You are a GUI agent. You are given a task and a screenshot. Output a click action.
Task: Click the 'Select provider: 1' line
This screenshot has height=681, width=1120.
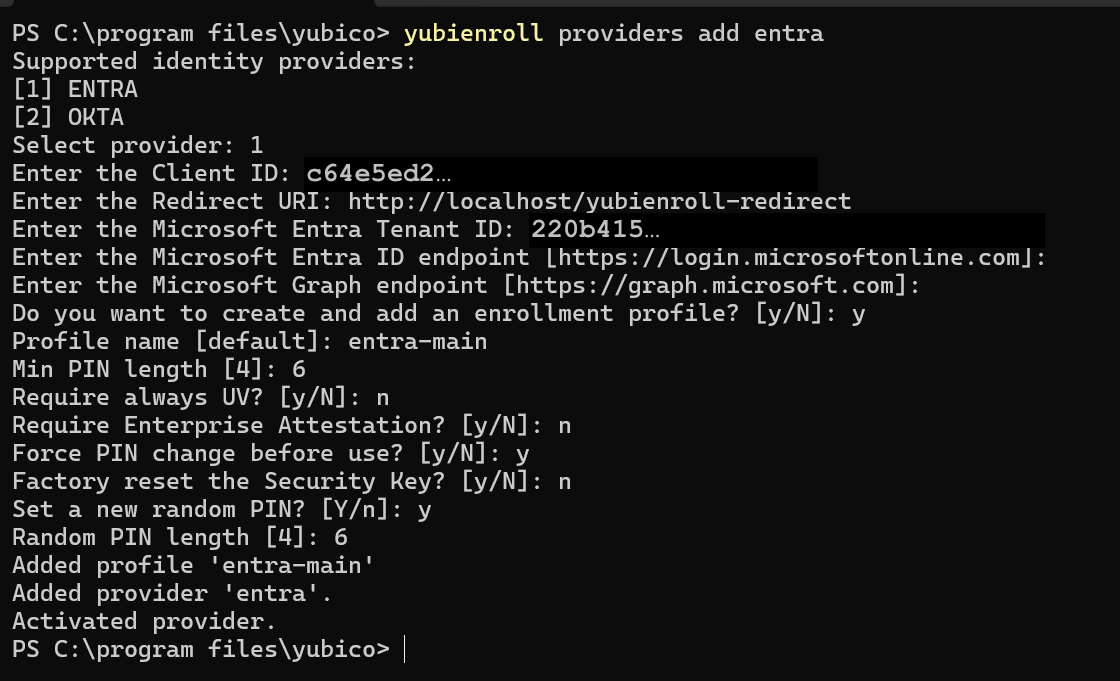click(x=138, y=146)
